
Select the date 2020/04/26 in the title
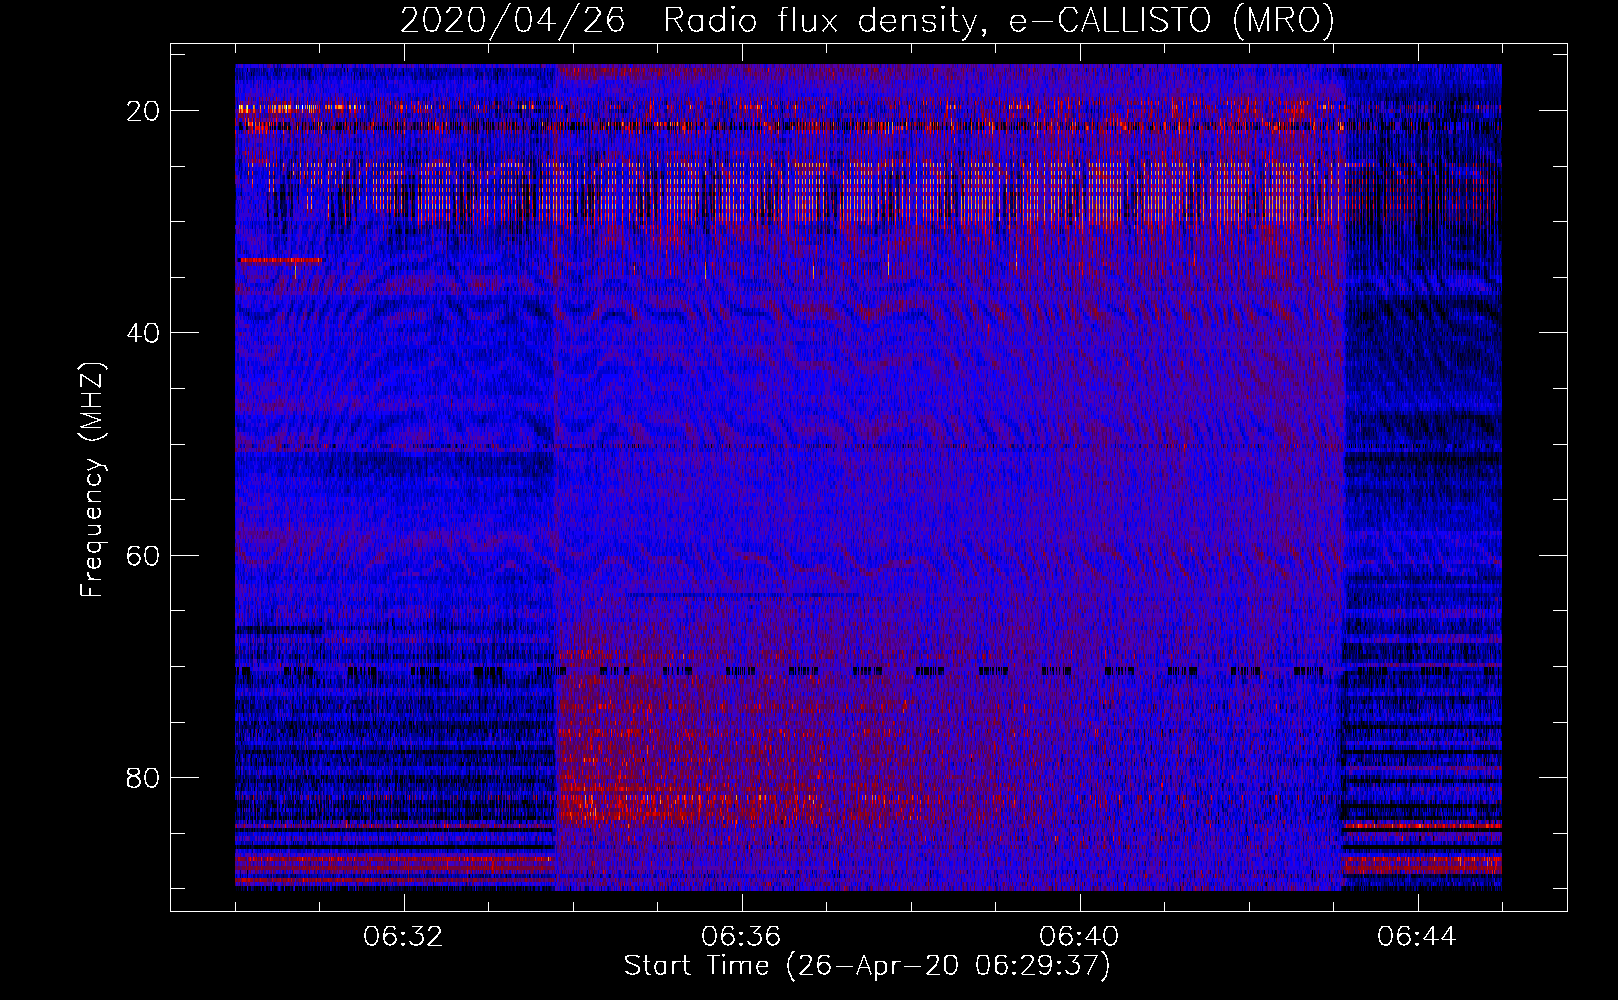tap(512, 20)
